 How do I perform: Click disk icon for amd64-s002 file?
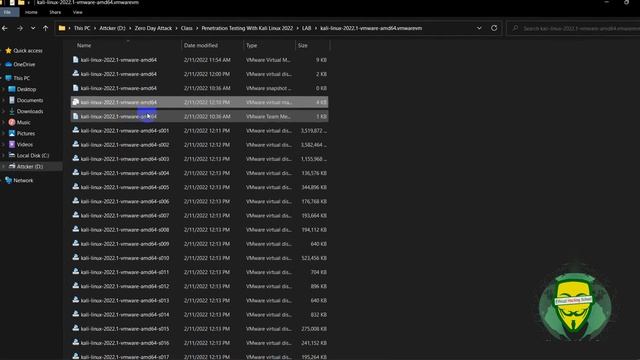(x=76, y=144)
